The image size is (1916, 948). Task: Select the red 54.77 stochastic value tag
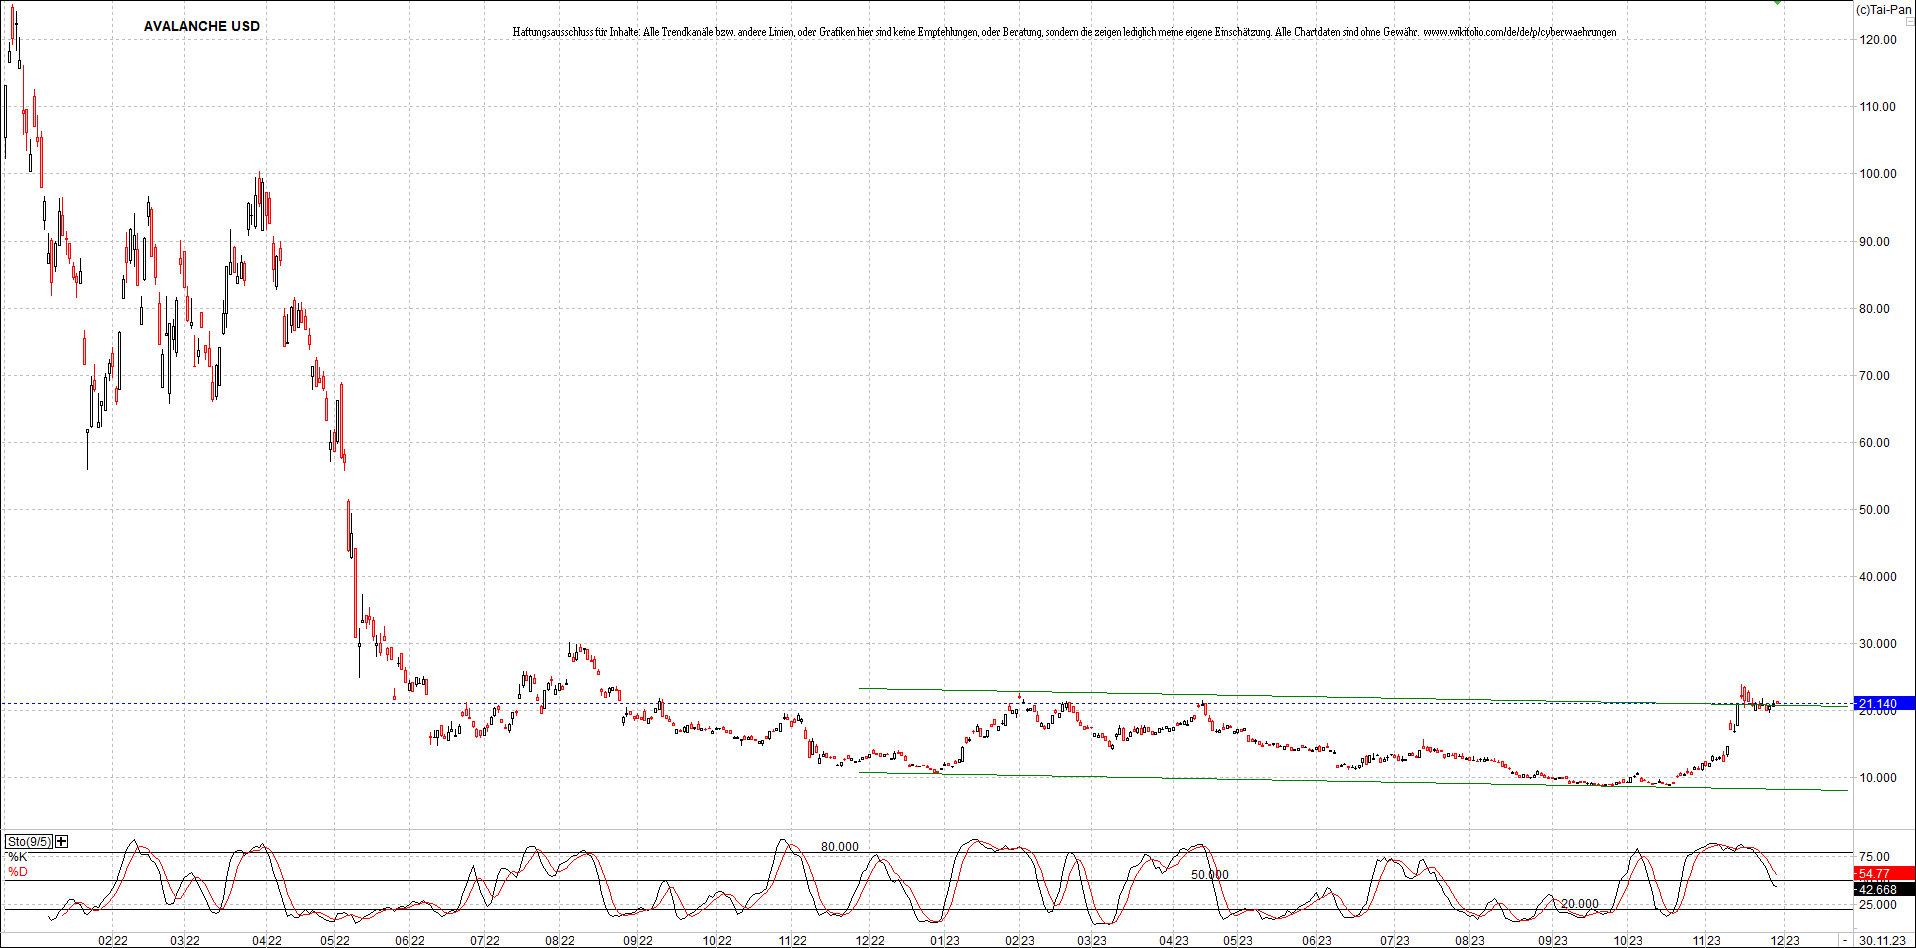click(x=1884, y=874)
